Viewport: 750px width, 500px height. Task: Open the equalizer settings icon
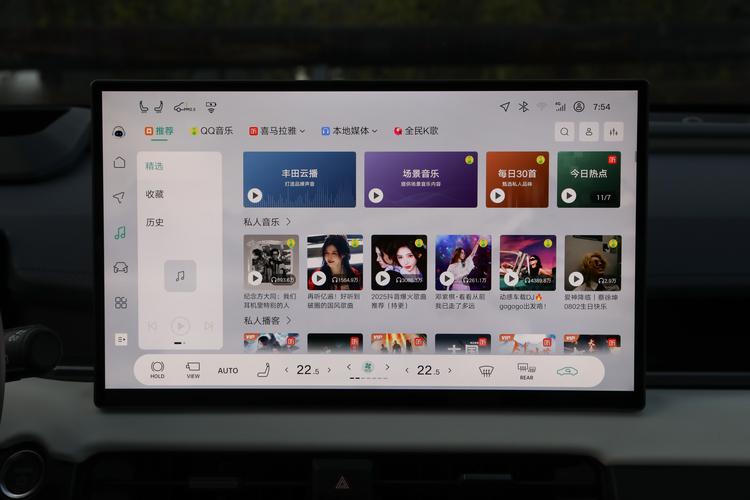point(613,131)
